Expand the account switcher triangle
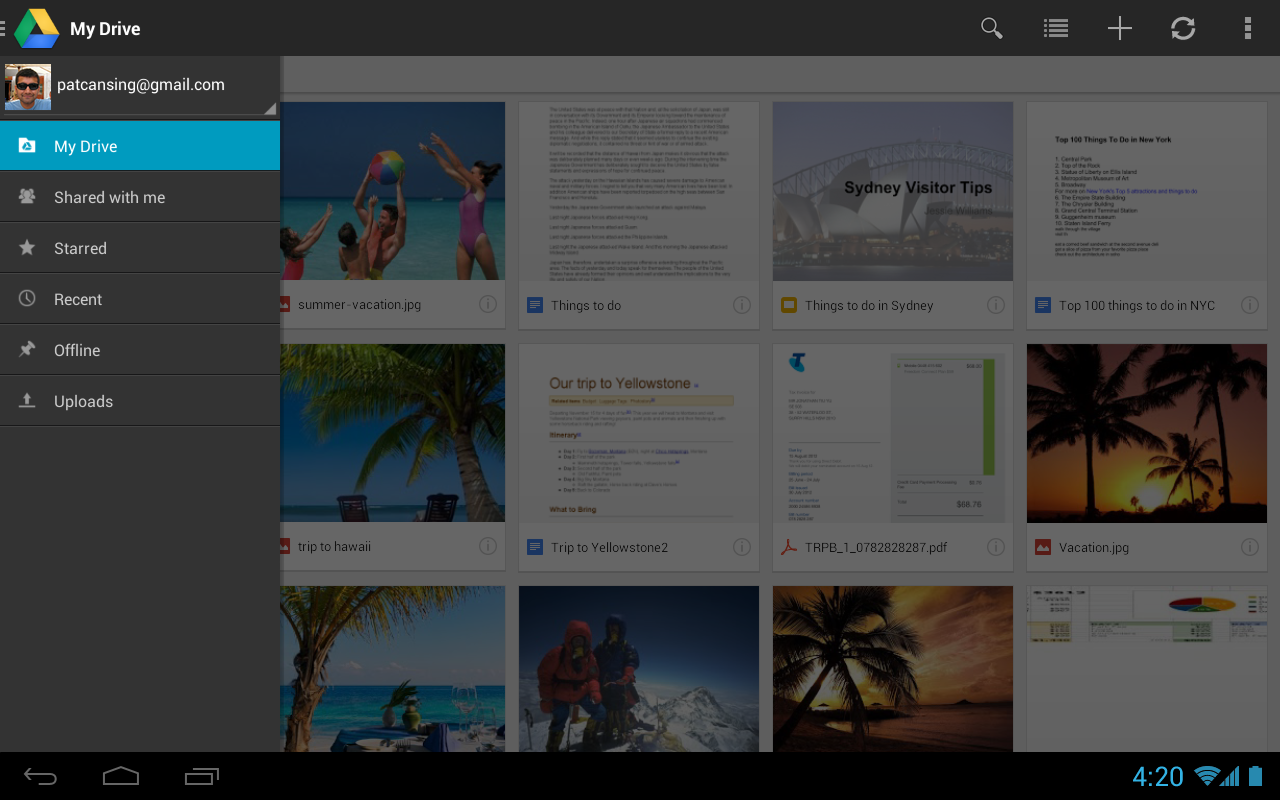This screenshot has height=800, width=1280. click(x=270, y=108)
